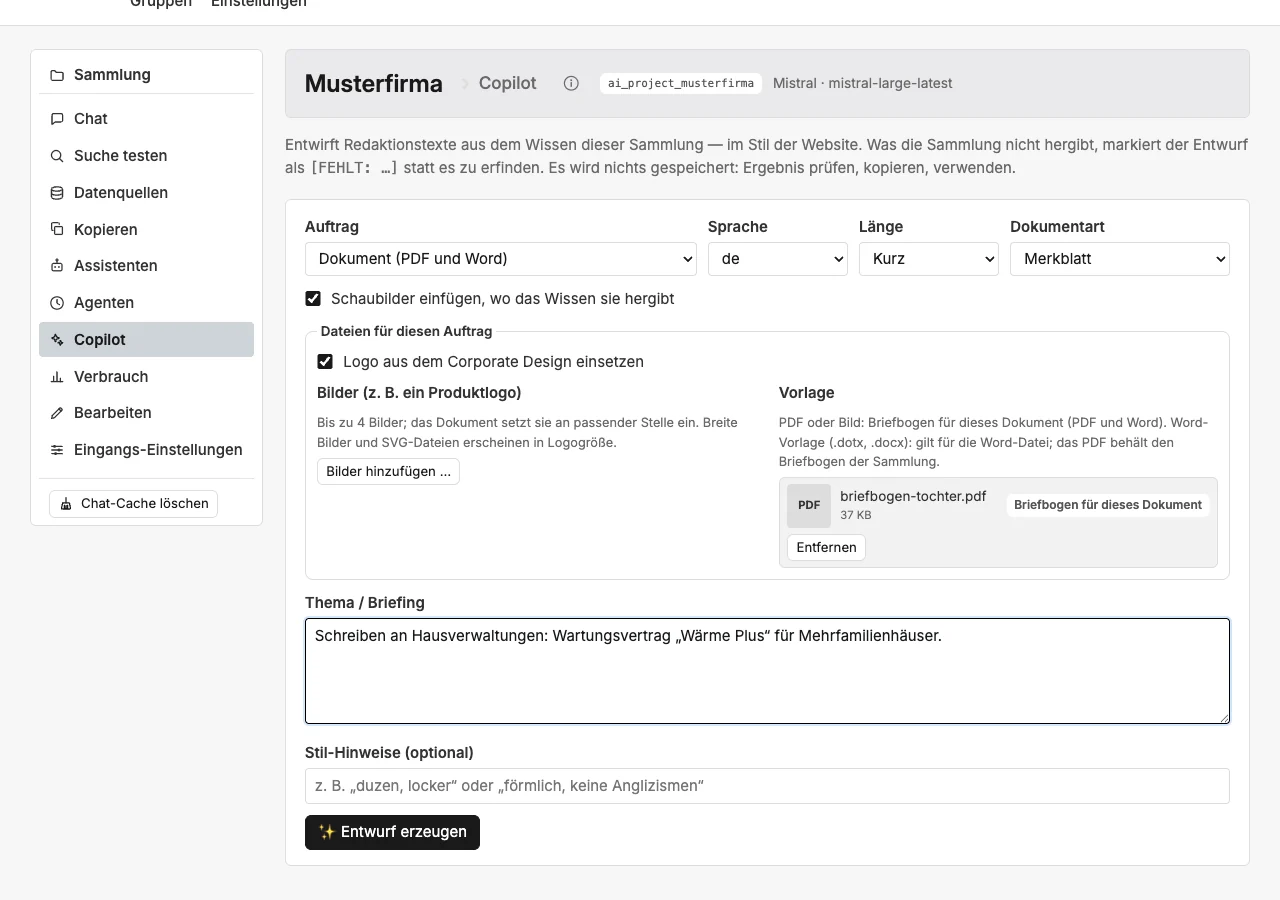Click the 37 KB file size text

point(855,516)
